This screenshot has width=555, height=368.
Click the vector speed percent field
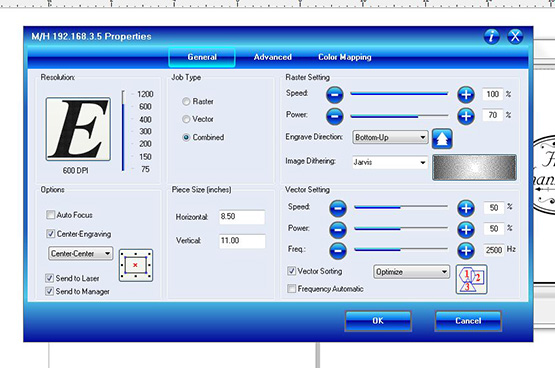(x=494, y=208)
